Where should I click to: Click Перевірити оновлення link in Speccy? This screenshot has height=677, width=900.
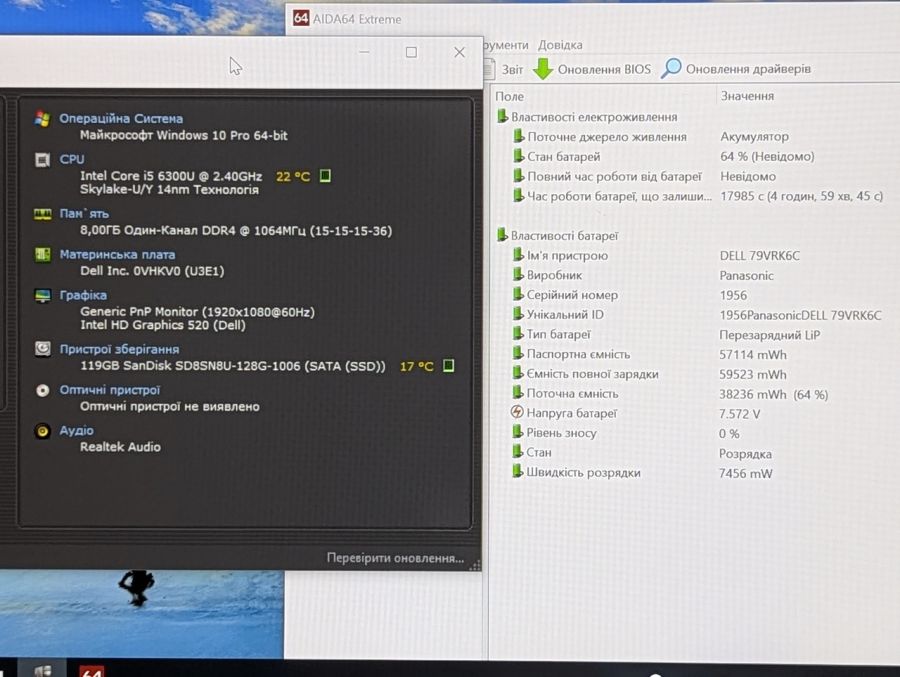click(395, 558)
